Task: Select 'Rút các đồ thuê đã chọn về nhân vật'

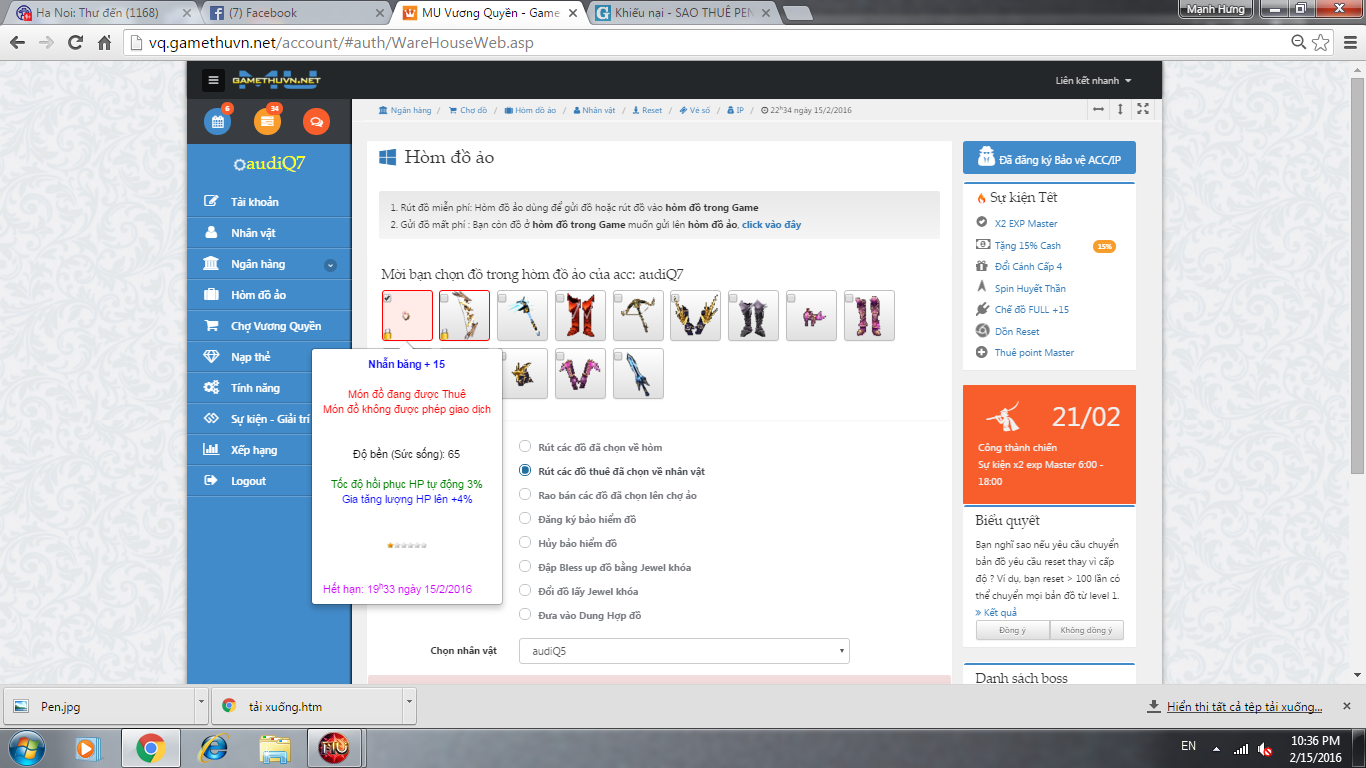Action: (x=525, y=471)
